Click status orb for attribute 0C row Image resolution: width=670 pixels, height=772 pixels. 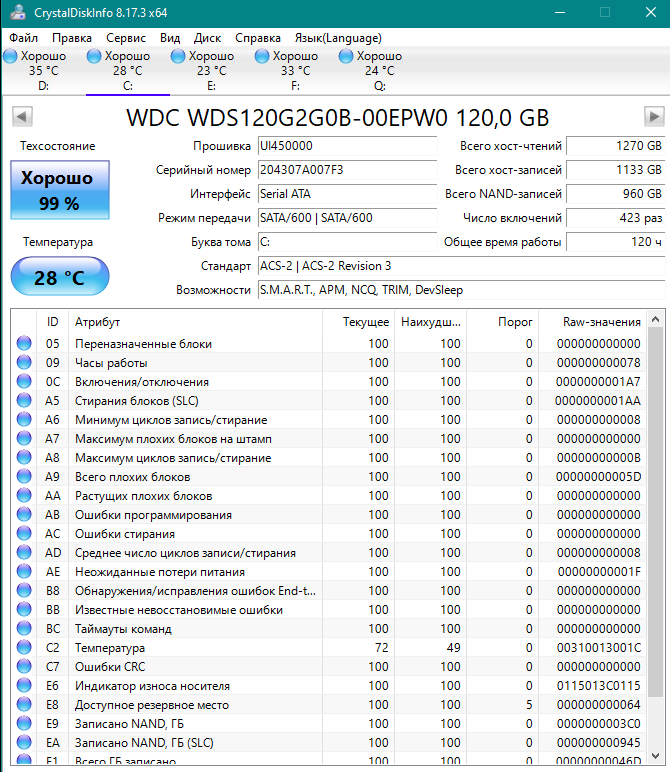click(24, 381)
